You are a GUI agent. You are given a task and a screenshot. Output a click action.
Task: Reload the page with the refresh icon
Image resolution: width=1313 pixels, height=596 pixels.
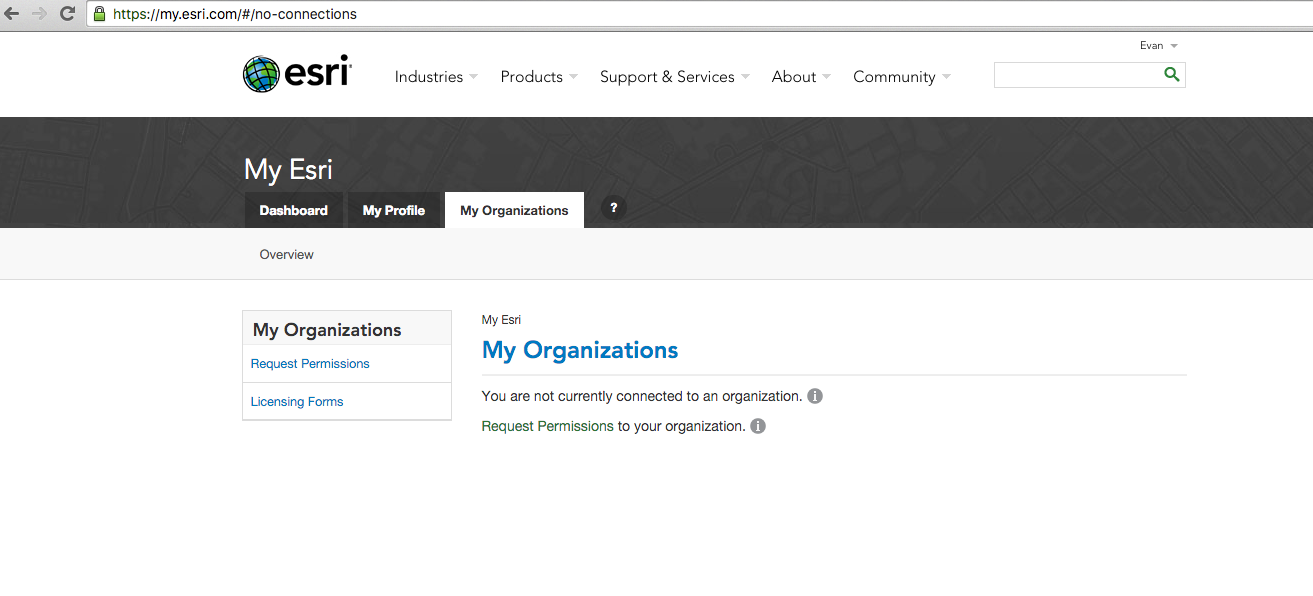[67, 14]
